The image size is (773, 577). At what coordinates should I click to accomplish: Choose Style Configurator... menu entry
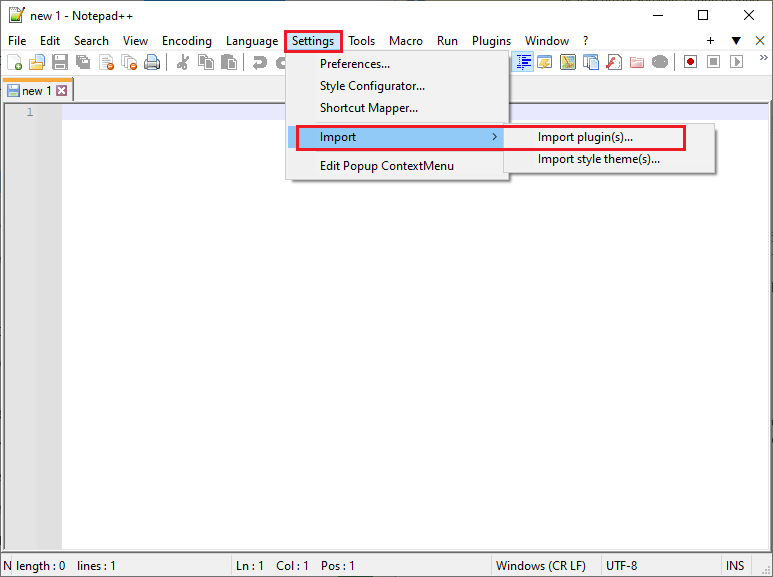(x=398, y=86)
